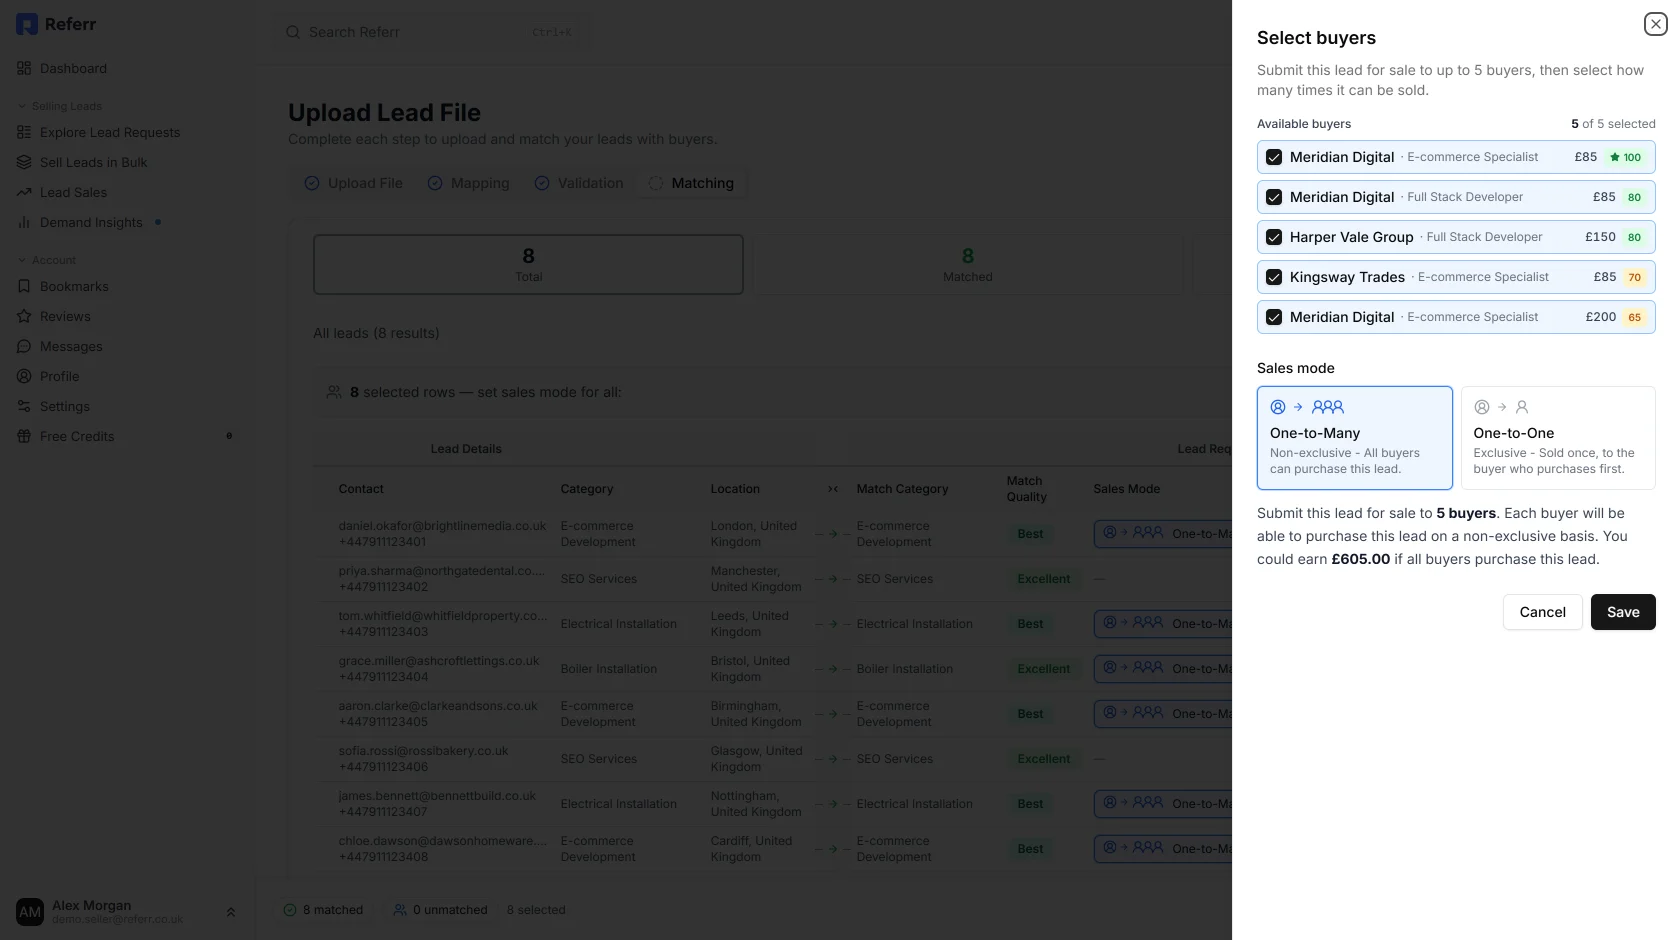This screenshot has width=1680, height=940.
Task: Click the Cancel button
Action: 1542,612
